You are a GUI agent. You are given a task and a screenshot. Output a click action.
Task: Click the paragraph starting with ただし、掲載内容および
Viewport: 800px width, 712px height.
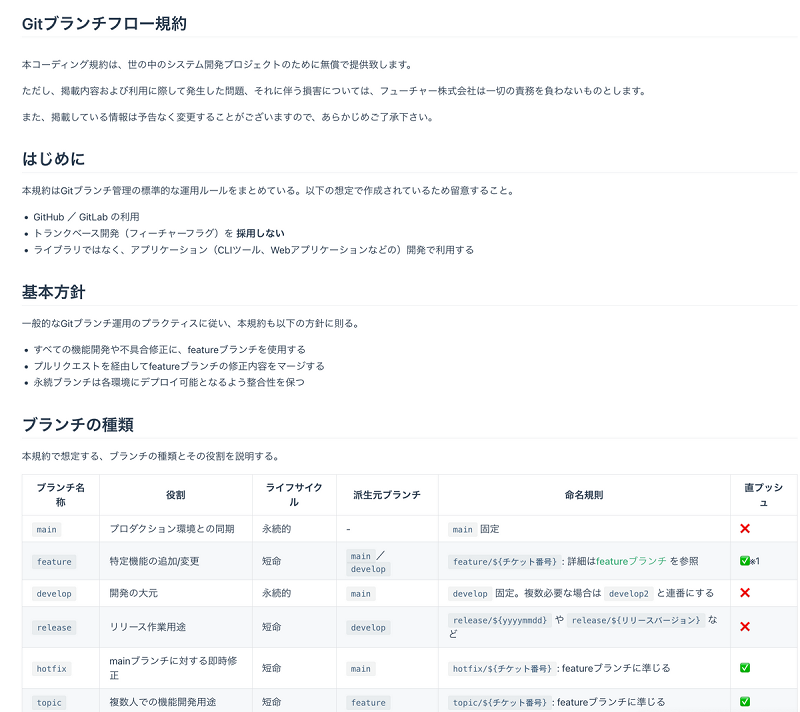[x=335, y=91]
